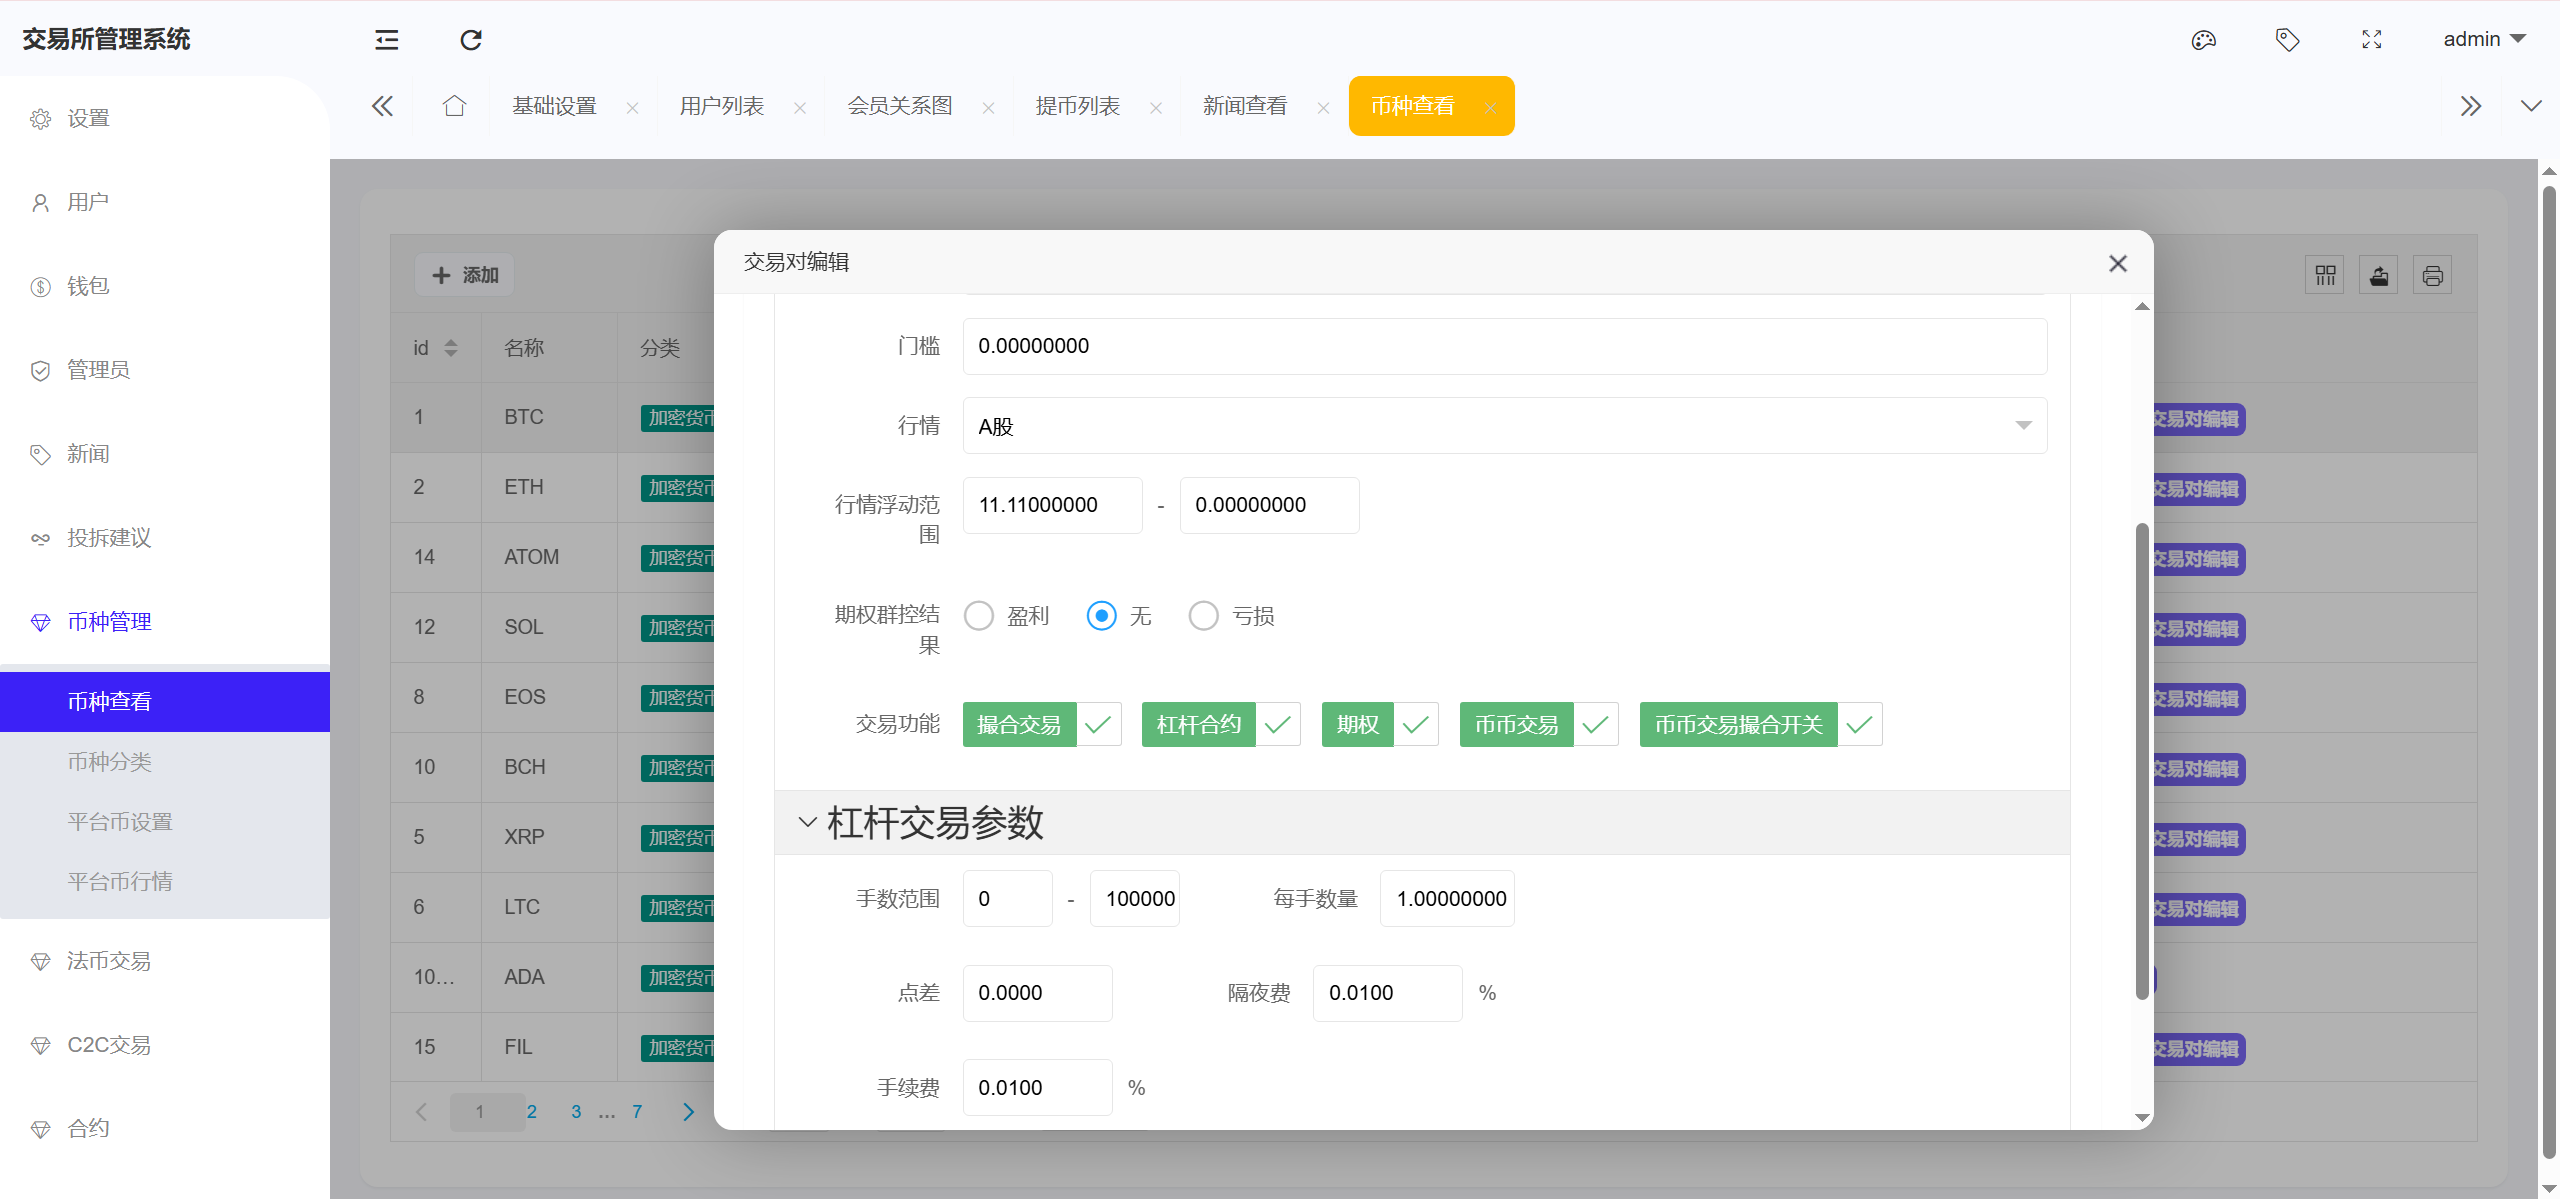
Task: Open the theme palette settings icon
Action: click(2204, 40)
